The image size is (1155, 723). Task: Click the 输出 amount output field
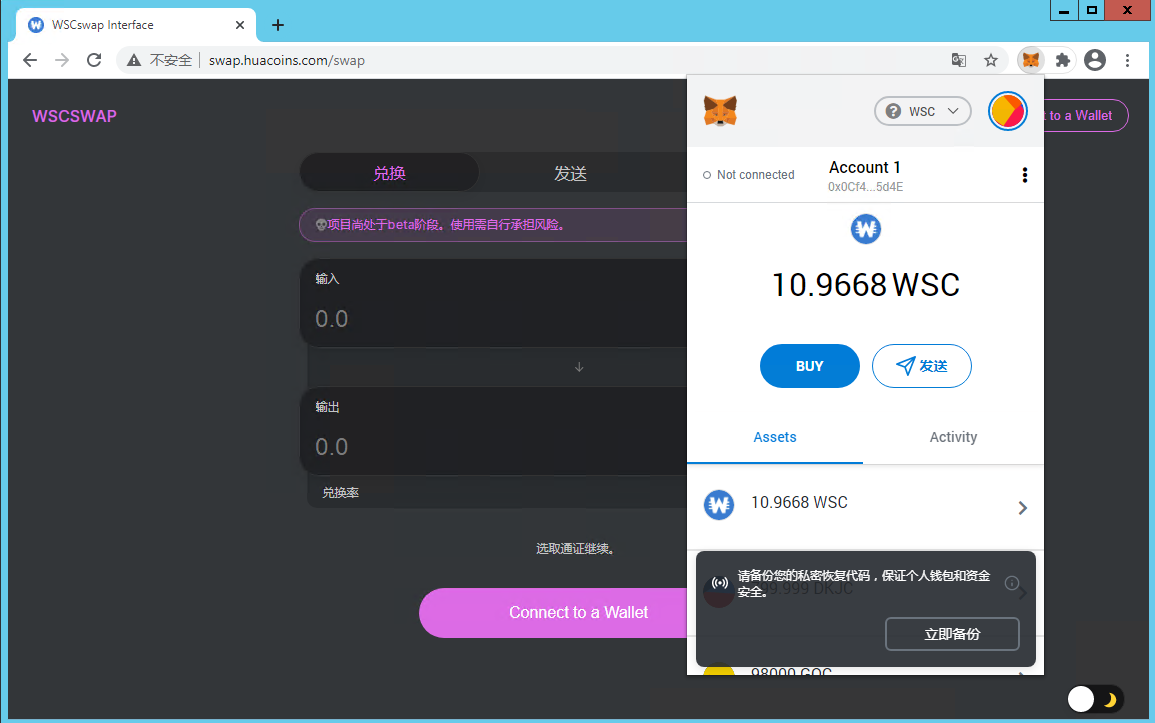494,447
